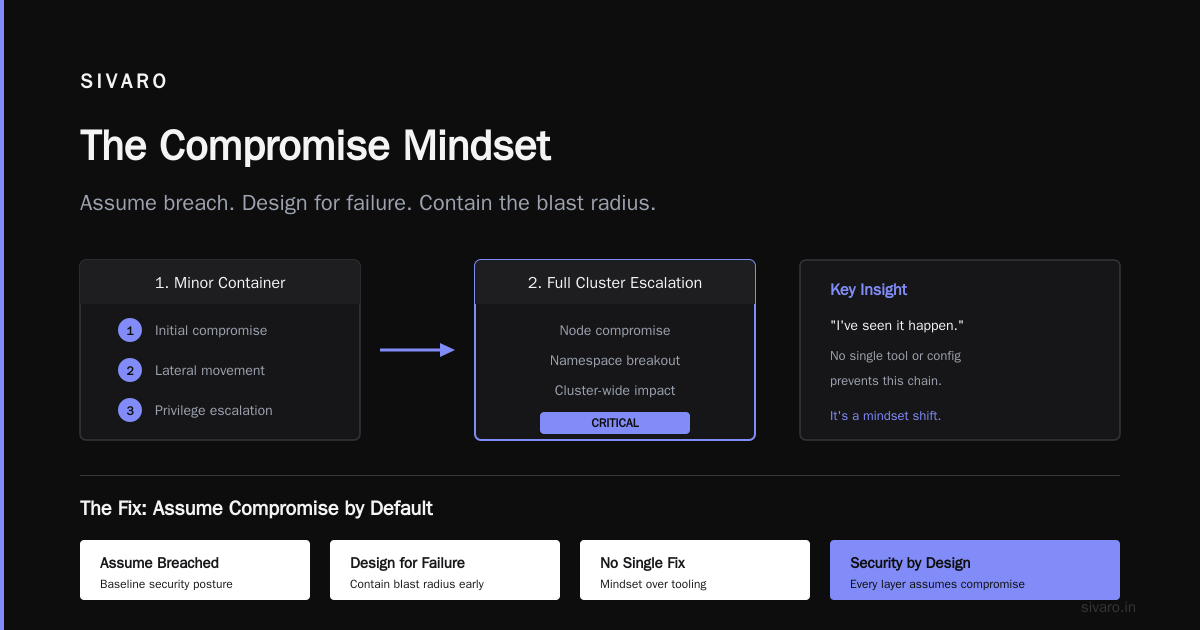The width and height of the screenshot is (1200, 630).
Task: Click the number 1 step circle
Action: (x=130, y=330)
